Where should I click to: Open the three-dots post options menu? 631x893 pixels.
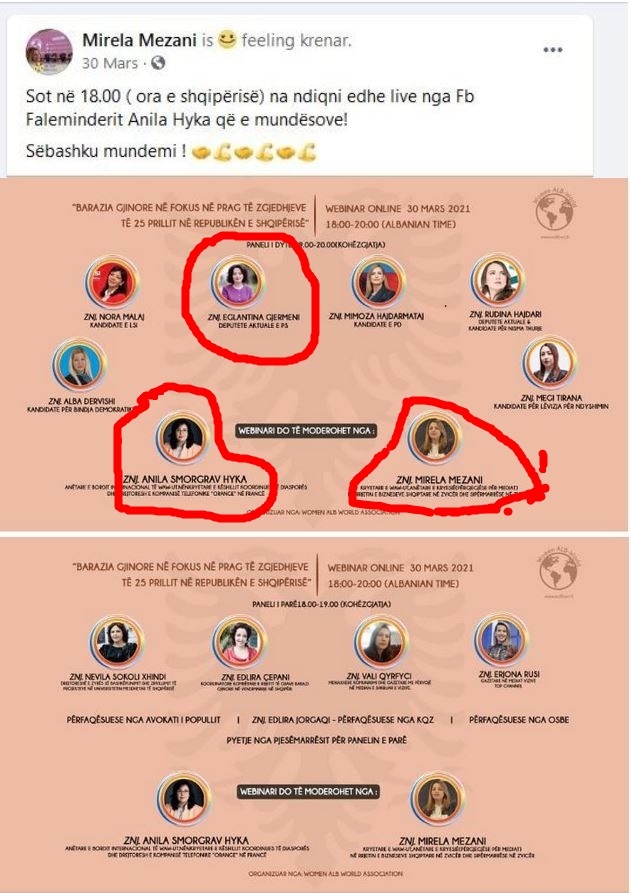pyautogui.click(x=552, y=50)
